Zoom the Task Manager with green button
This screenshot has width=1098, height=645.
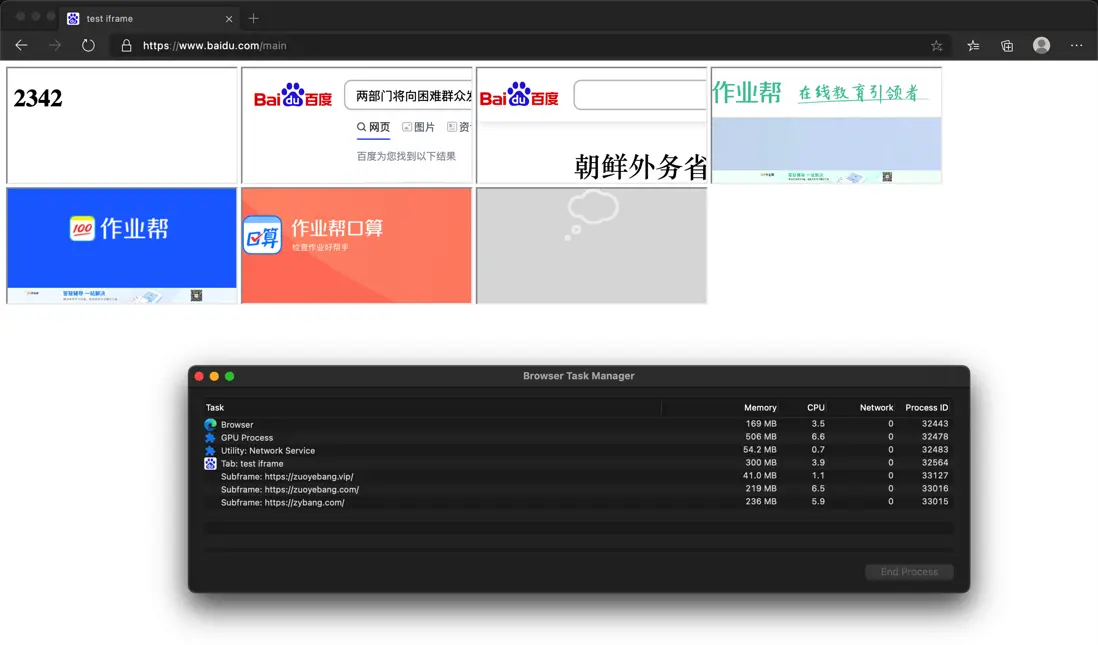pyautogui.click(x=230, y=376)
